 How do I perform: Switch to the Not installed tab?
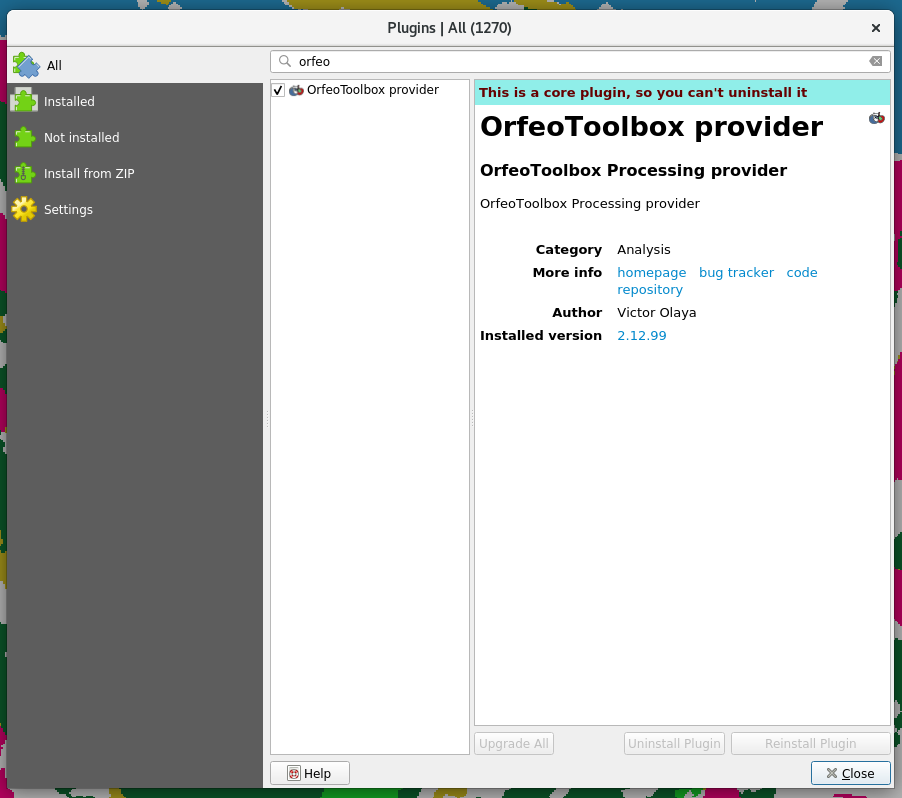[x=81, y=137]
